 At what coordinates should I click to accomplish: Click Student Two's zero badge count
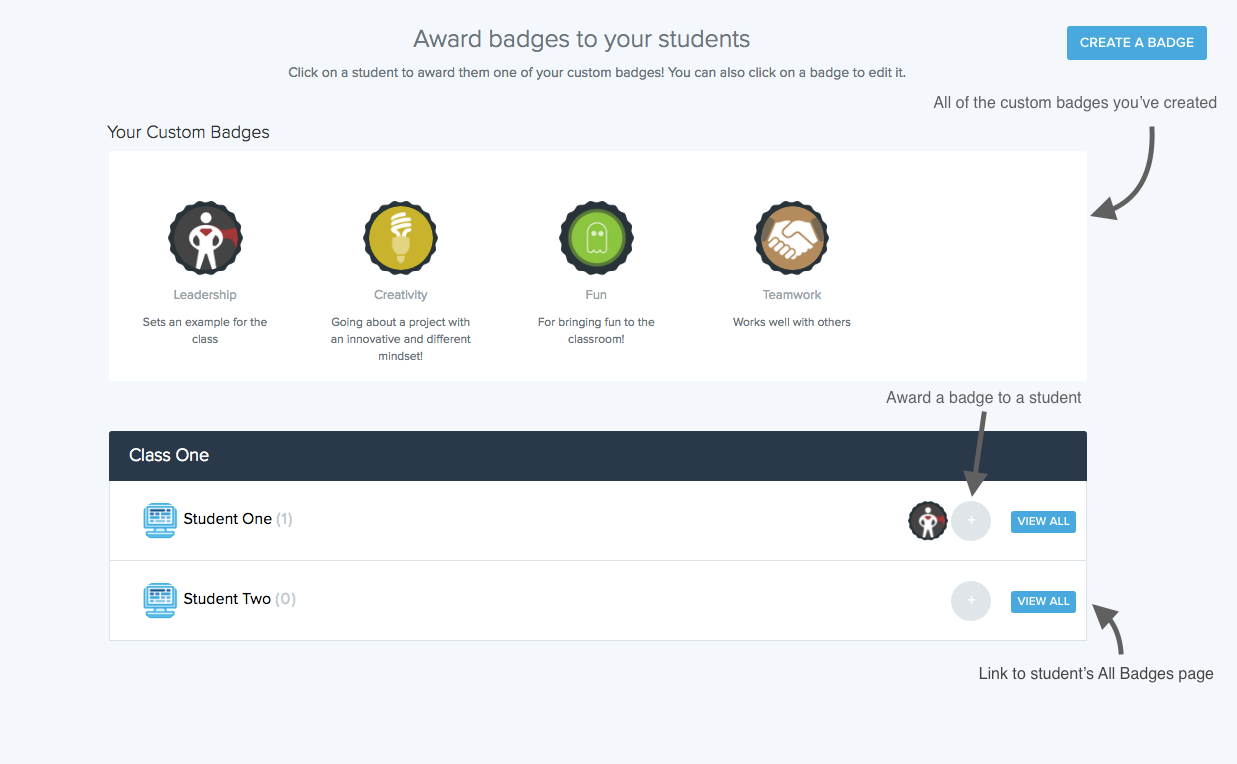[286, 599]
